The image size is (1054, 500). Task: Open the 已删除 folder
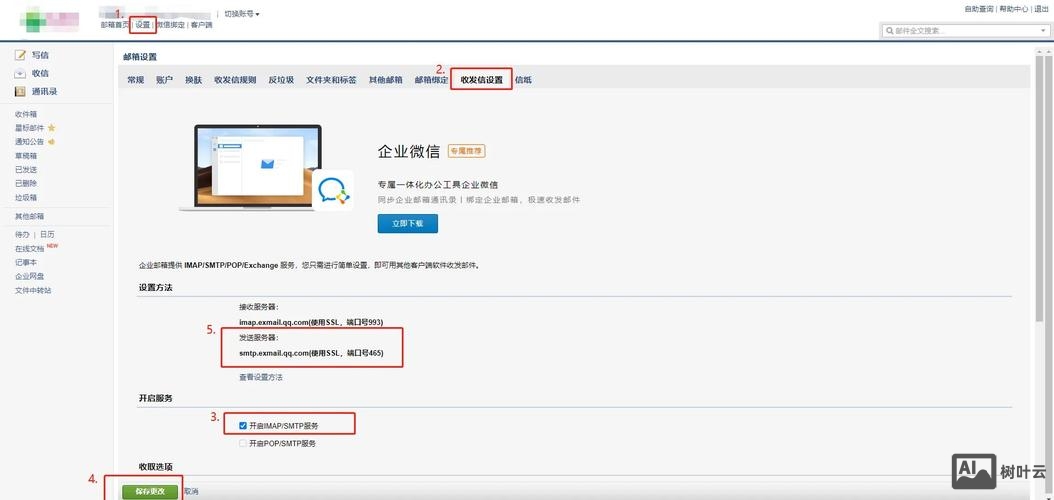point(26,183)
